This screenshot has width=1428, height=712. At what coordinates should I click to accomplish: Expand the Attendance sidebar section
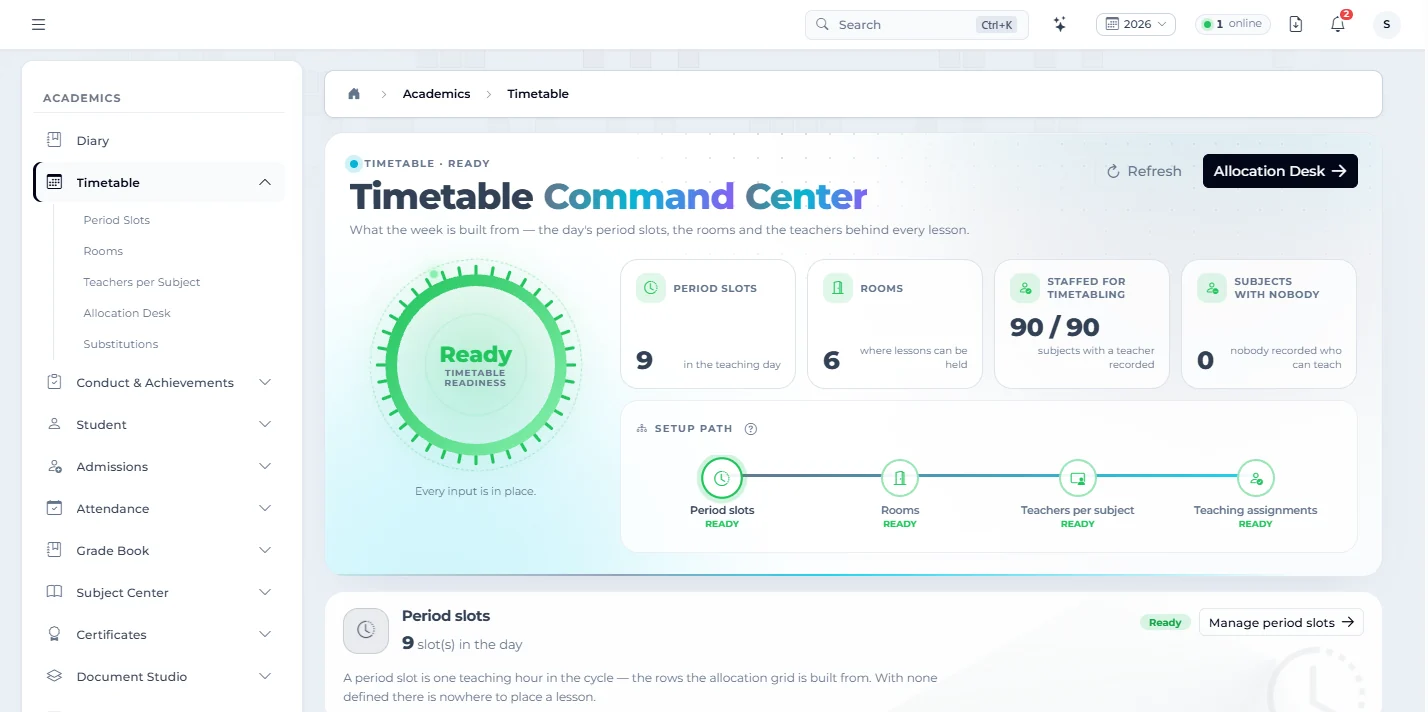[265, 508]
